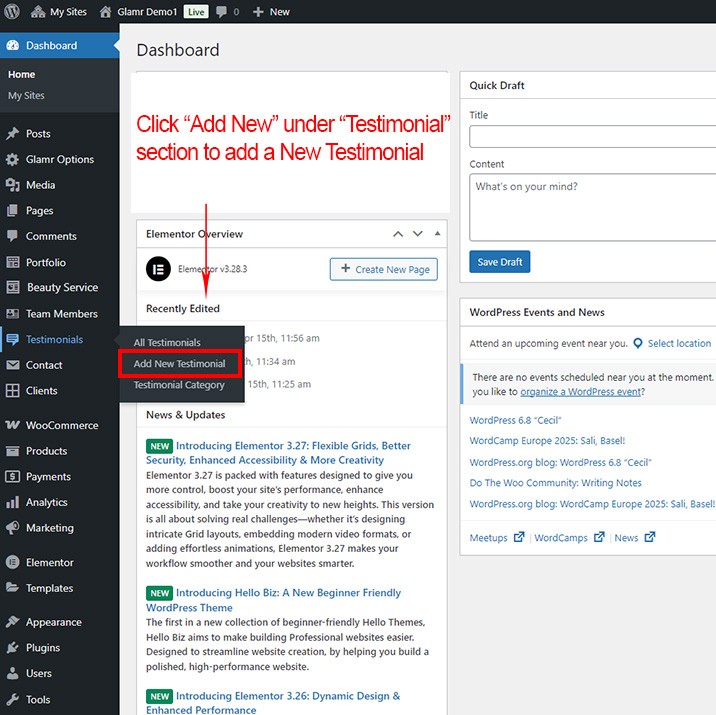716x715 pixels.
Task: Go to My Sites under Home
Action: [x=26, y=95]
